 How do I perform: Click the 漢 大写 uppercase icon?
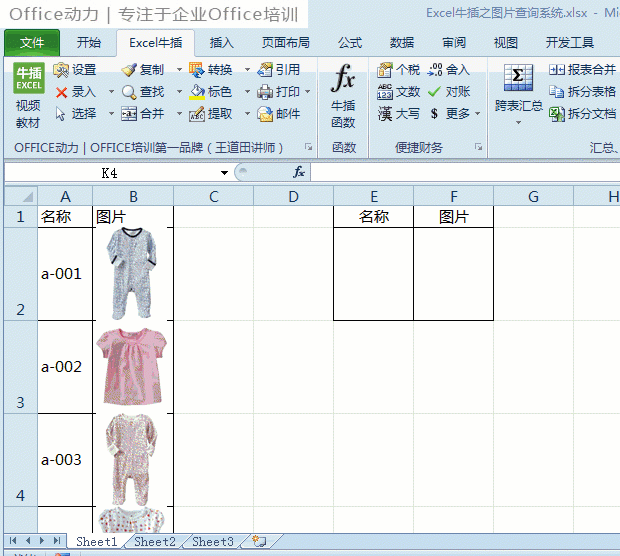[x=384, y=114]
